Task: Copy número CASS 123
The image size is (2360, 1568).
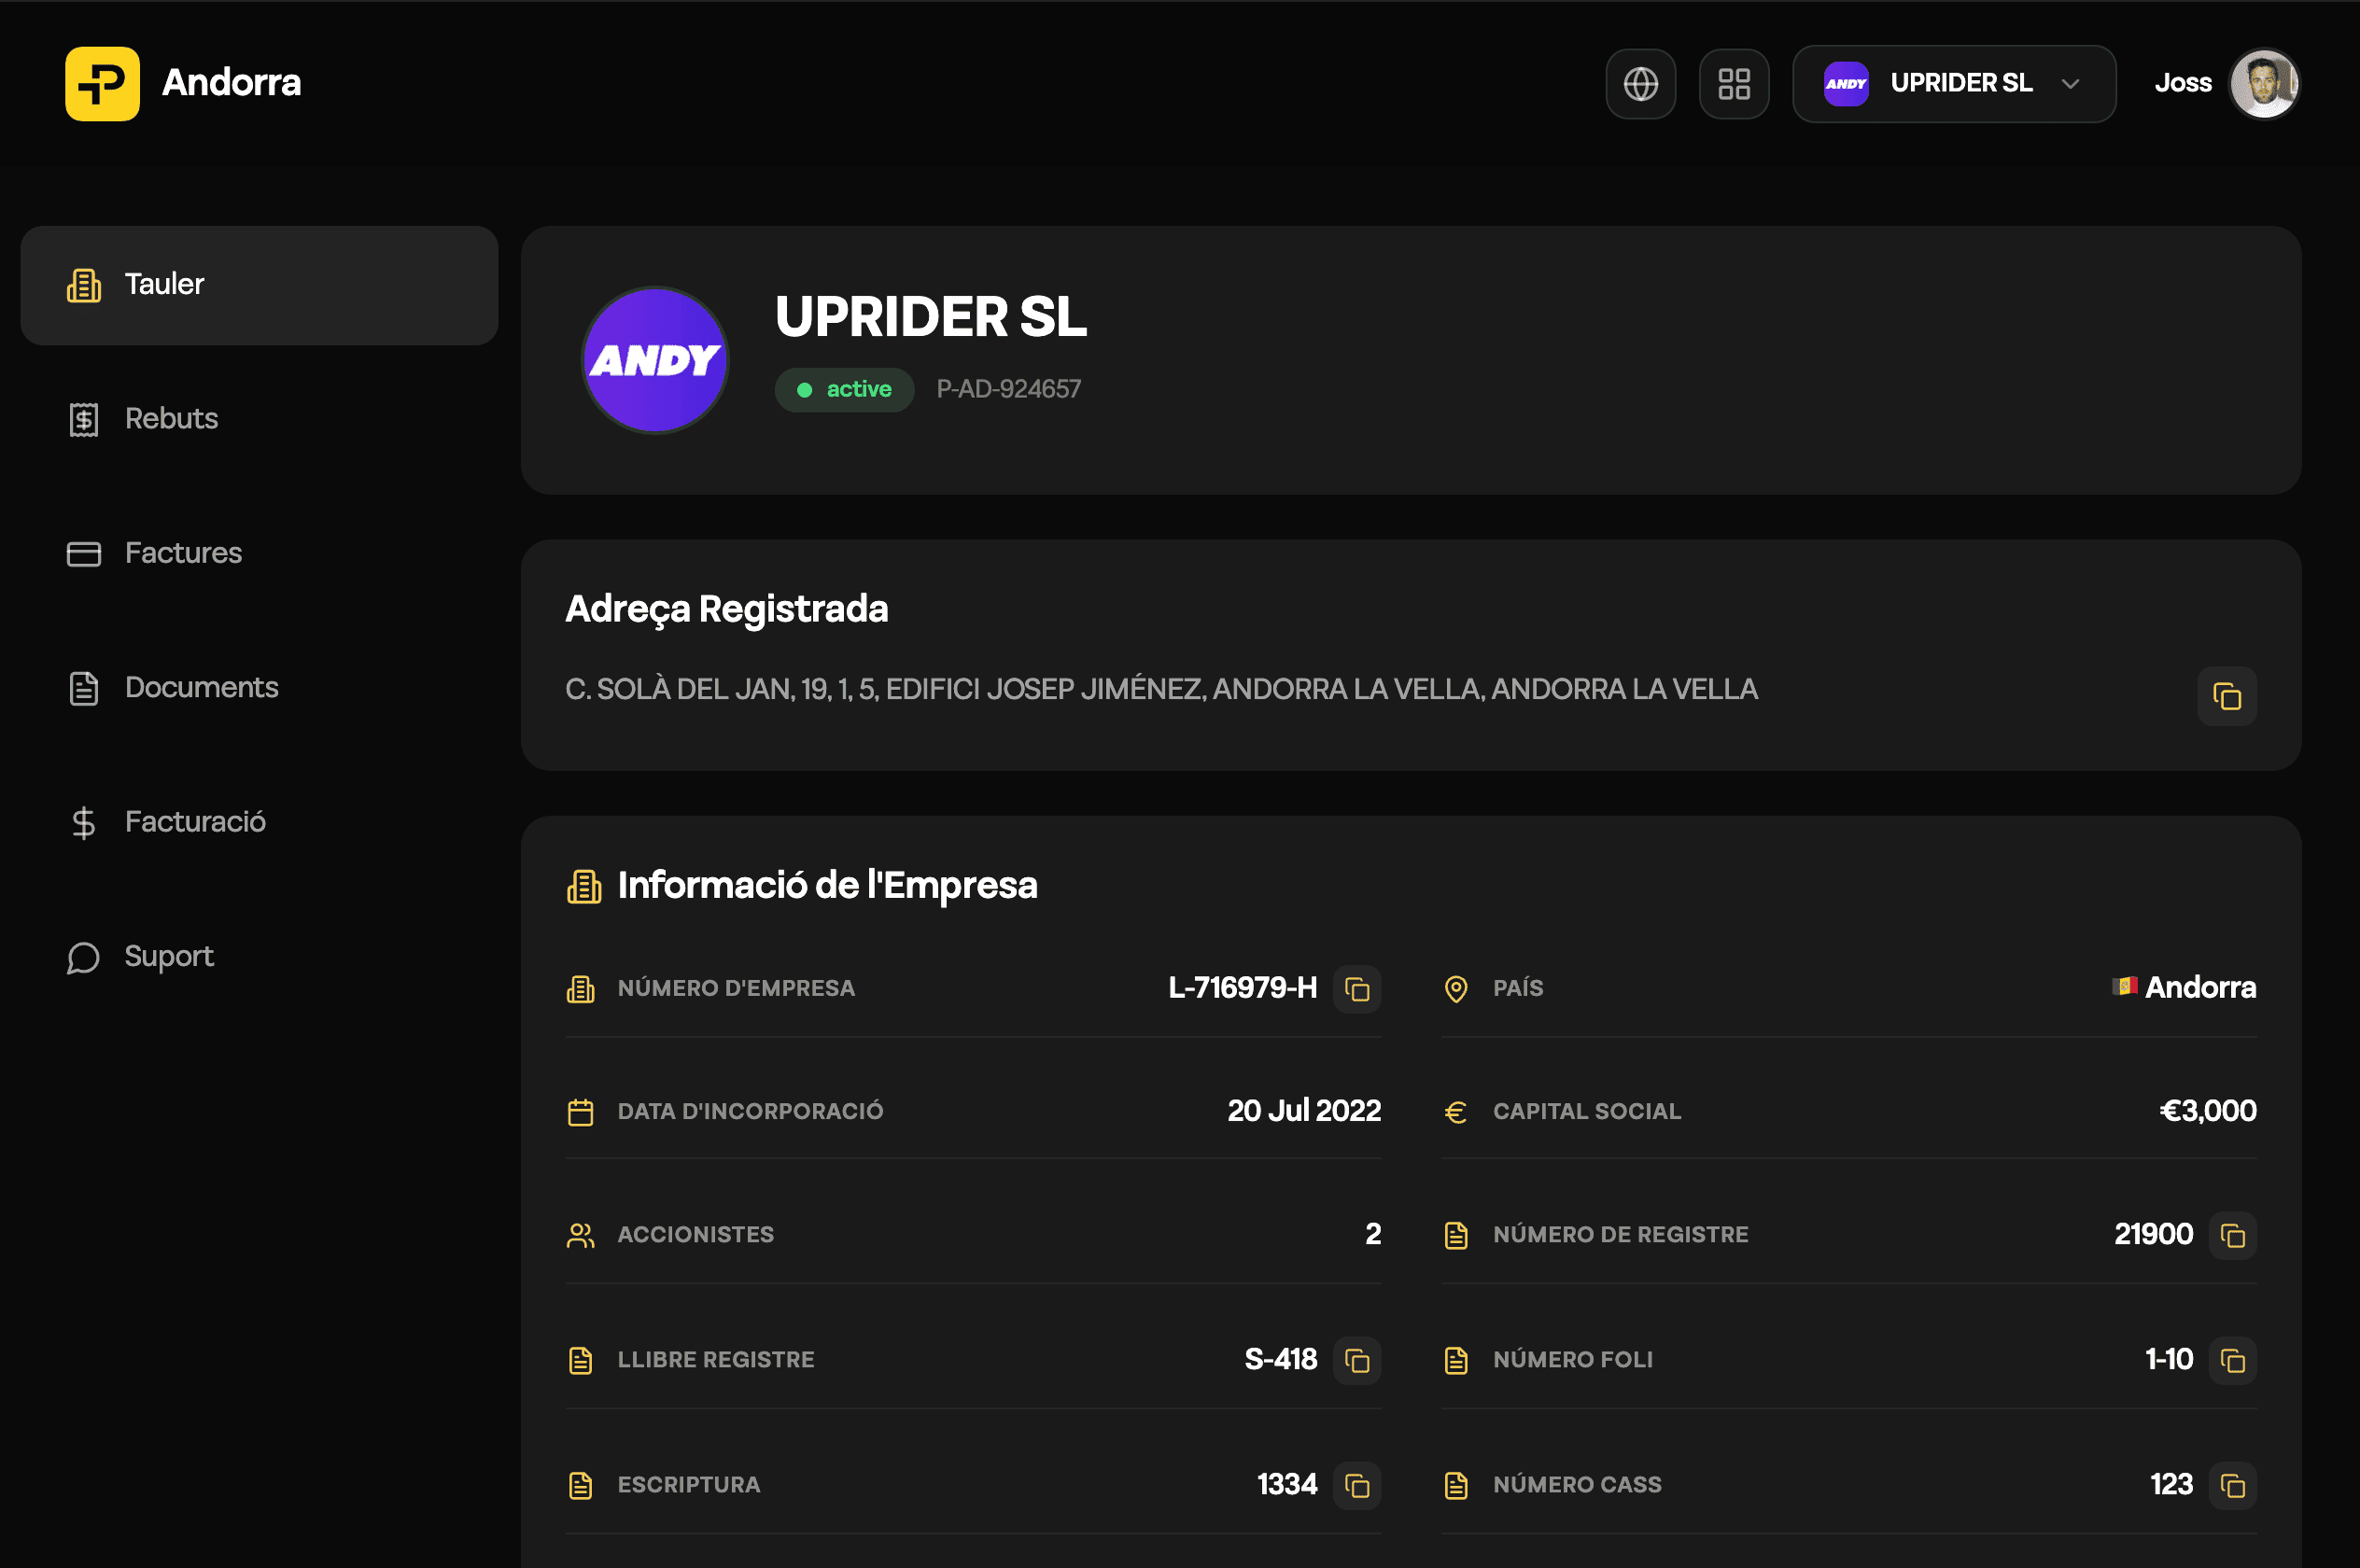Action: tap(2232, 1486)
